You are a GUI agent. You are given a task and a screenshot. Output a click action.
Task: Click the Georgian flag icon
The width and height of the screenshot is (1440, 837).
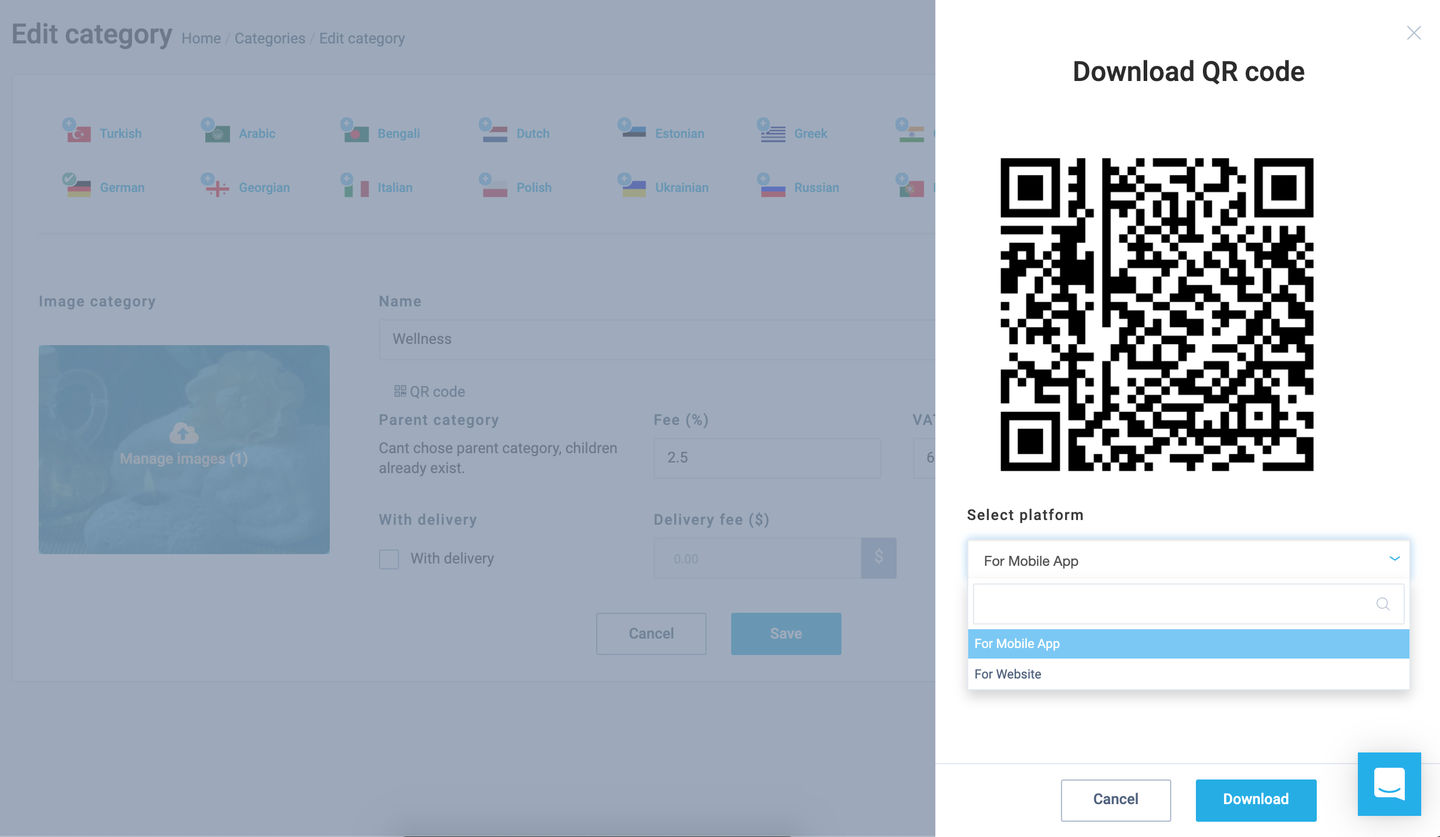click(x=217, y=187)
